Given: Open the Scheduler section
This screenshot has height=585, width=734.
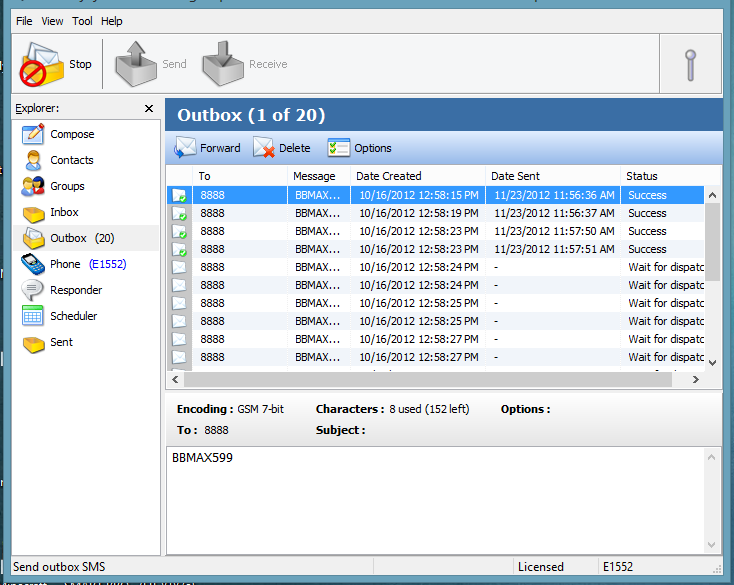Looking at the screenshot, I should [73, 316].
